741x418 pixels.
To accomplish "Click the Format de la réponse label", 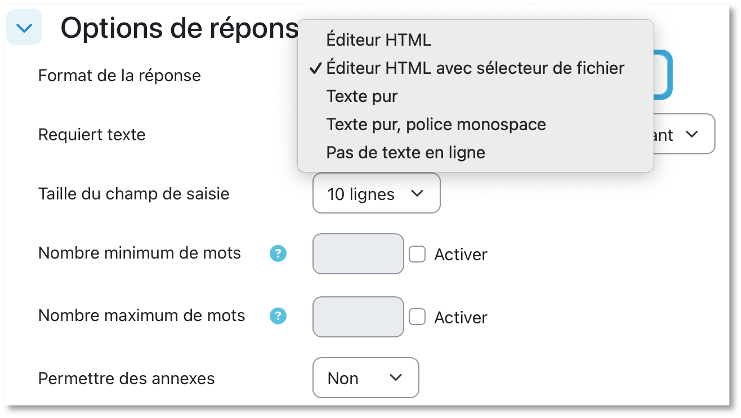I will pos(119,75).
